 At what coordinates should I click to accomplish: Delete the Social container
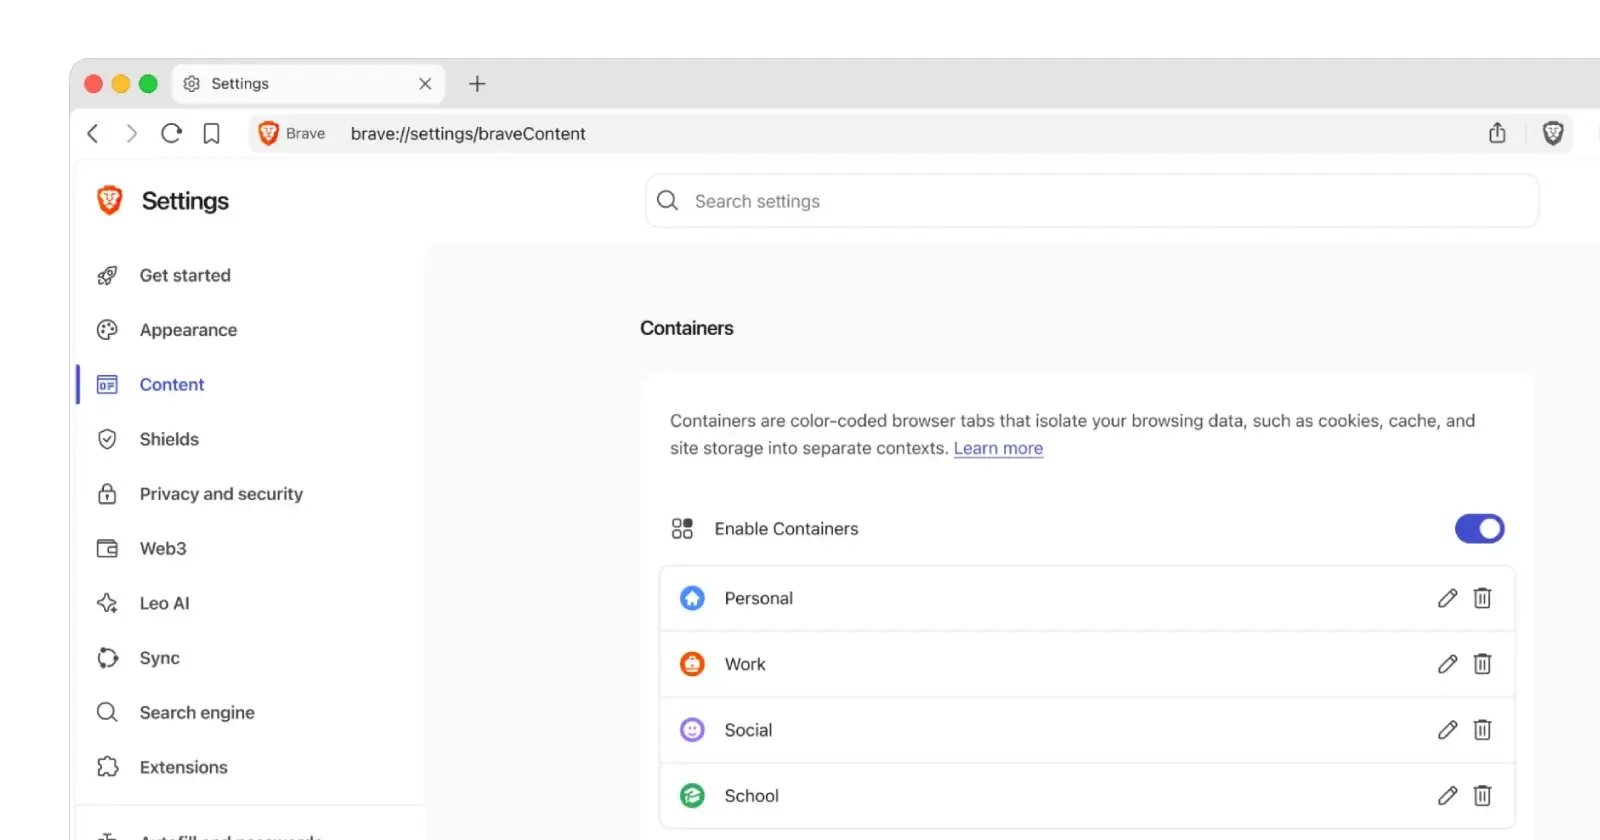click(1482, 730)
